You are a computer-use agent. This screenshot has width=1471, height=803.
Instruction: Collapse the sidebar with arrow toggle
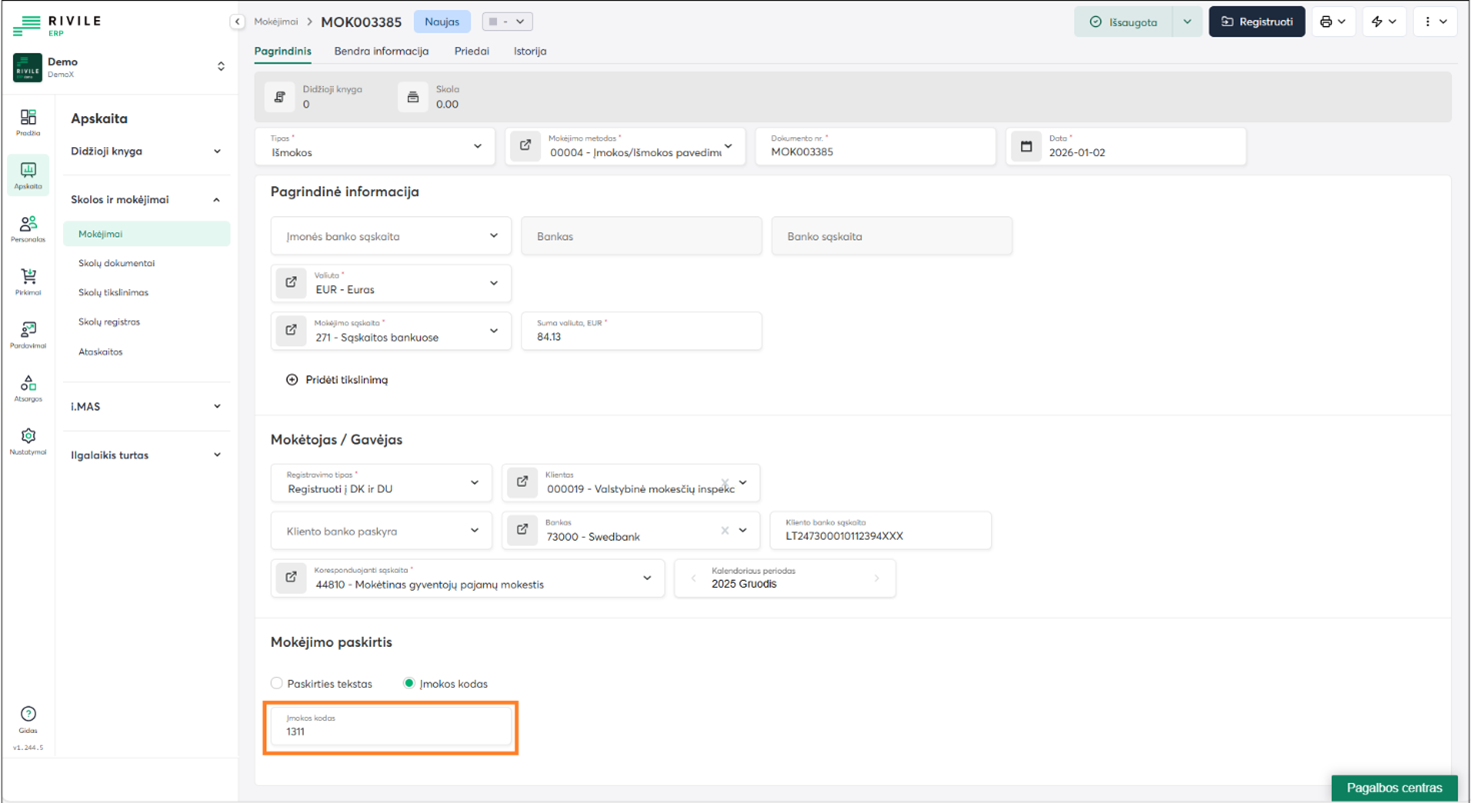click(x=237, y=22)
